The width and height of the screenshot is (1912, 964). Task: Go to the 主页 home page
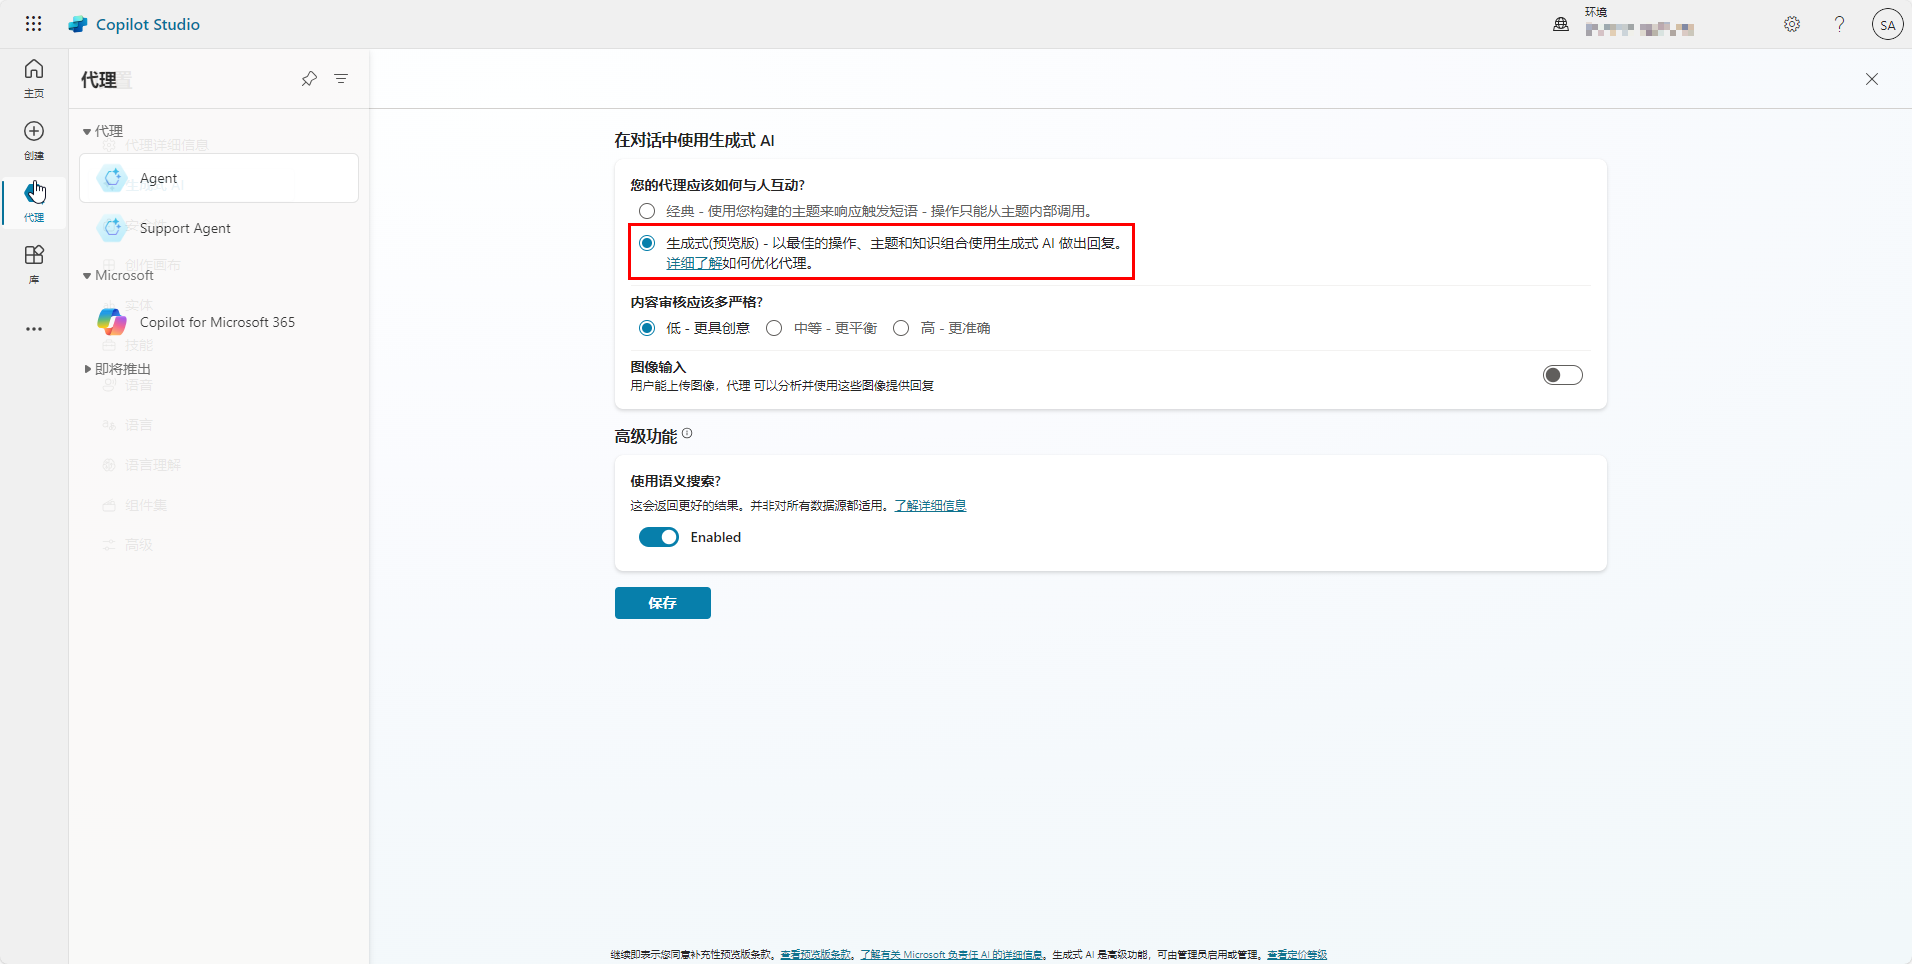click(x=34, y=78)
